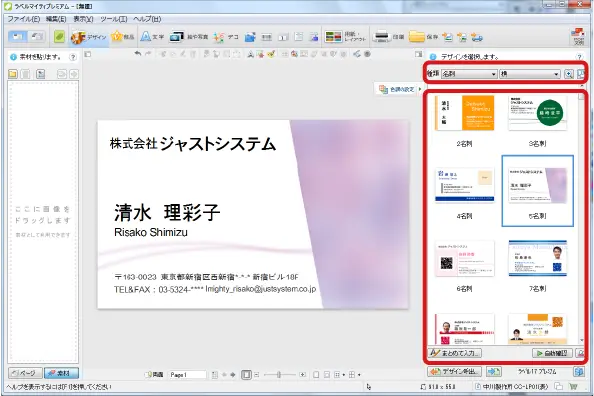594x396 pixels.
Task: Click the address line 〒163-0023 on card
Action: click(206, 277)
